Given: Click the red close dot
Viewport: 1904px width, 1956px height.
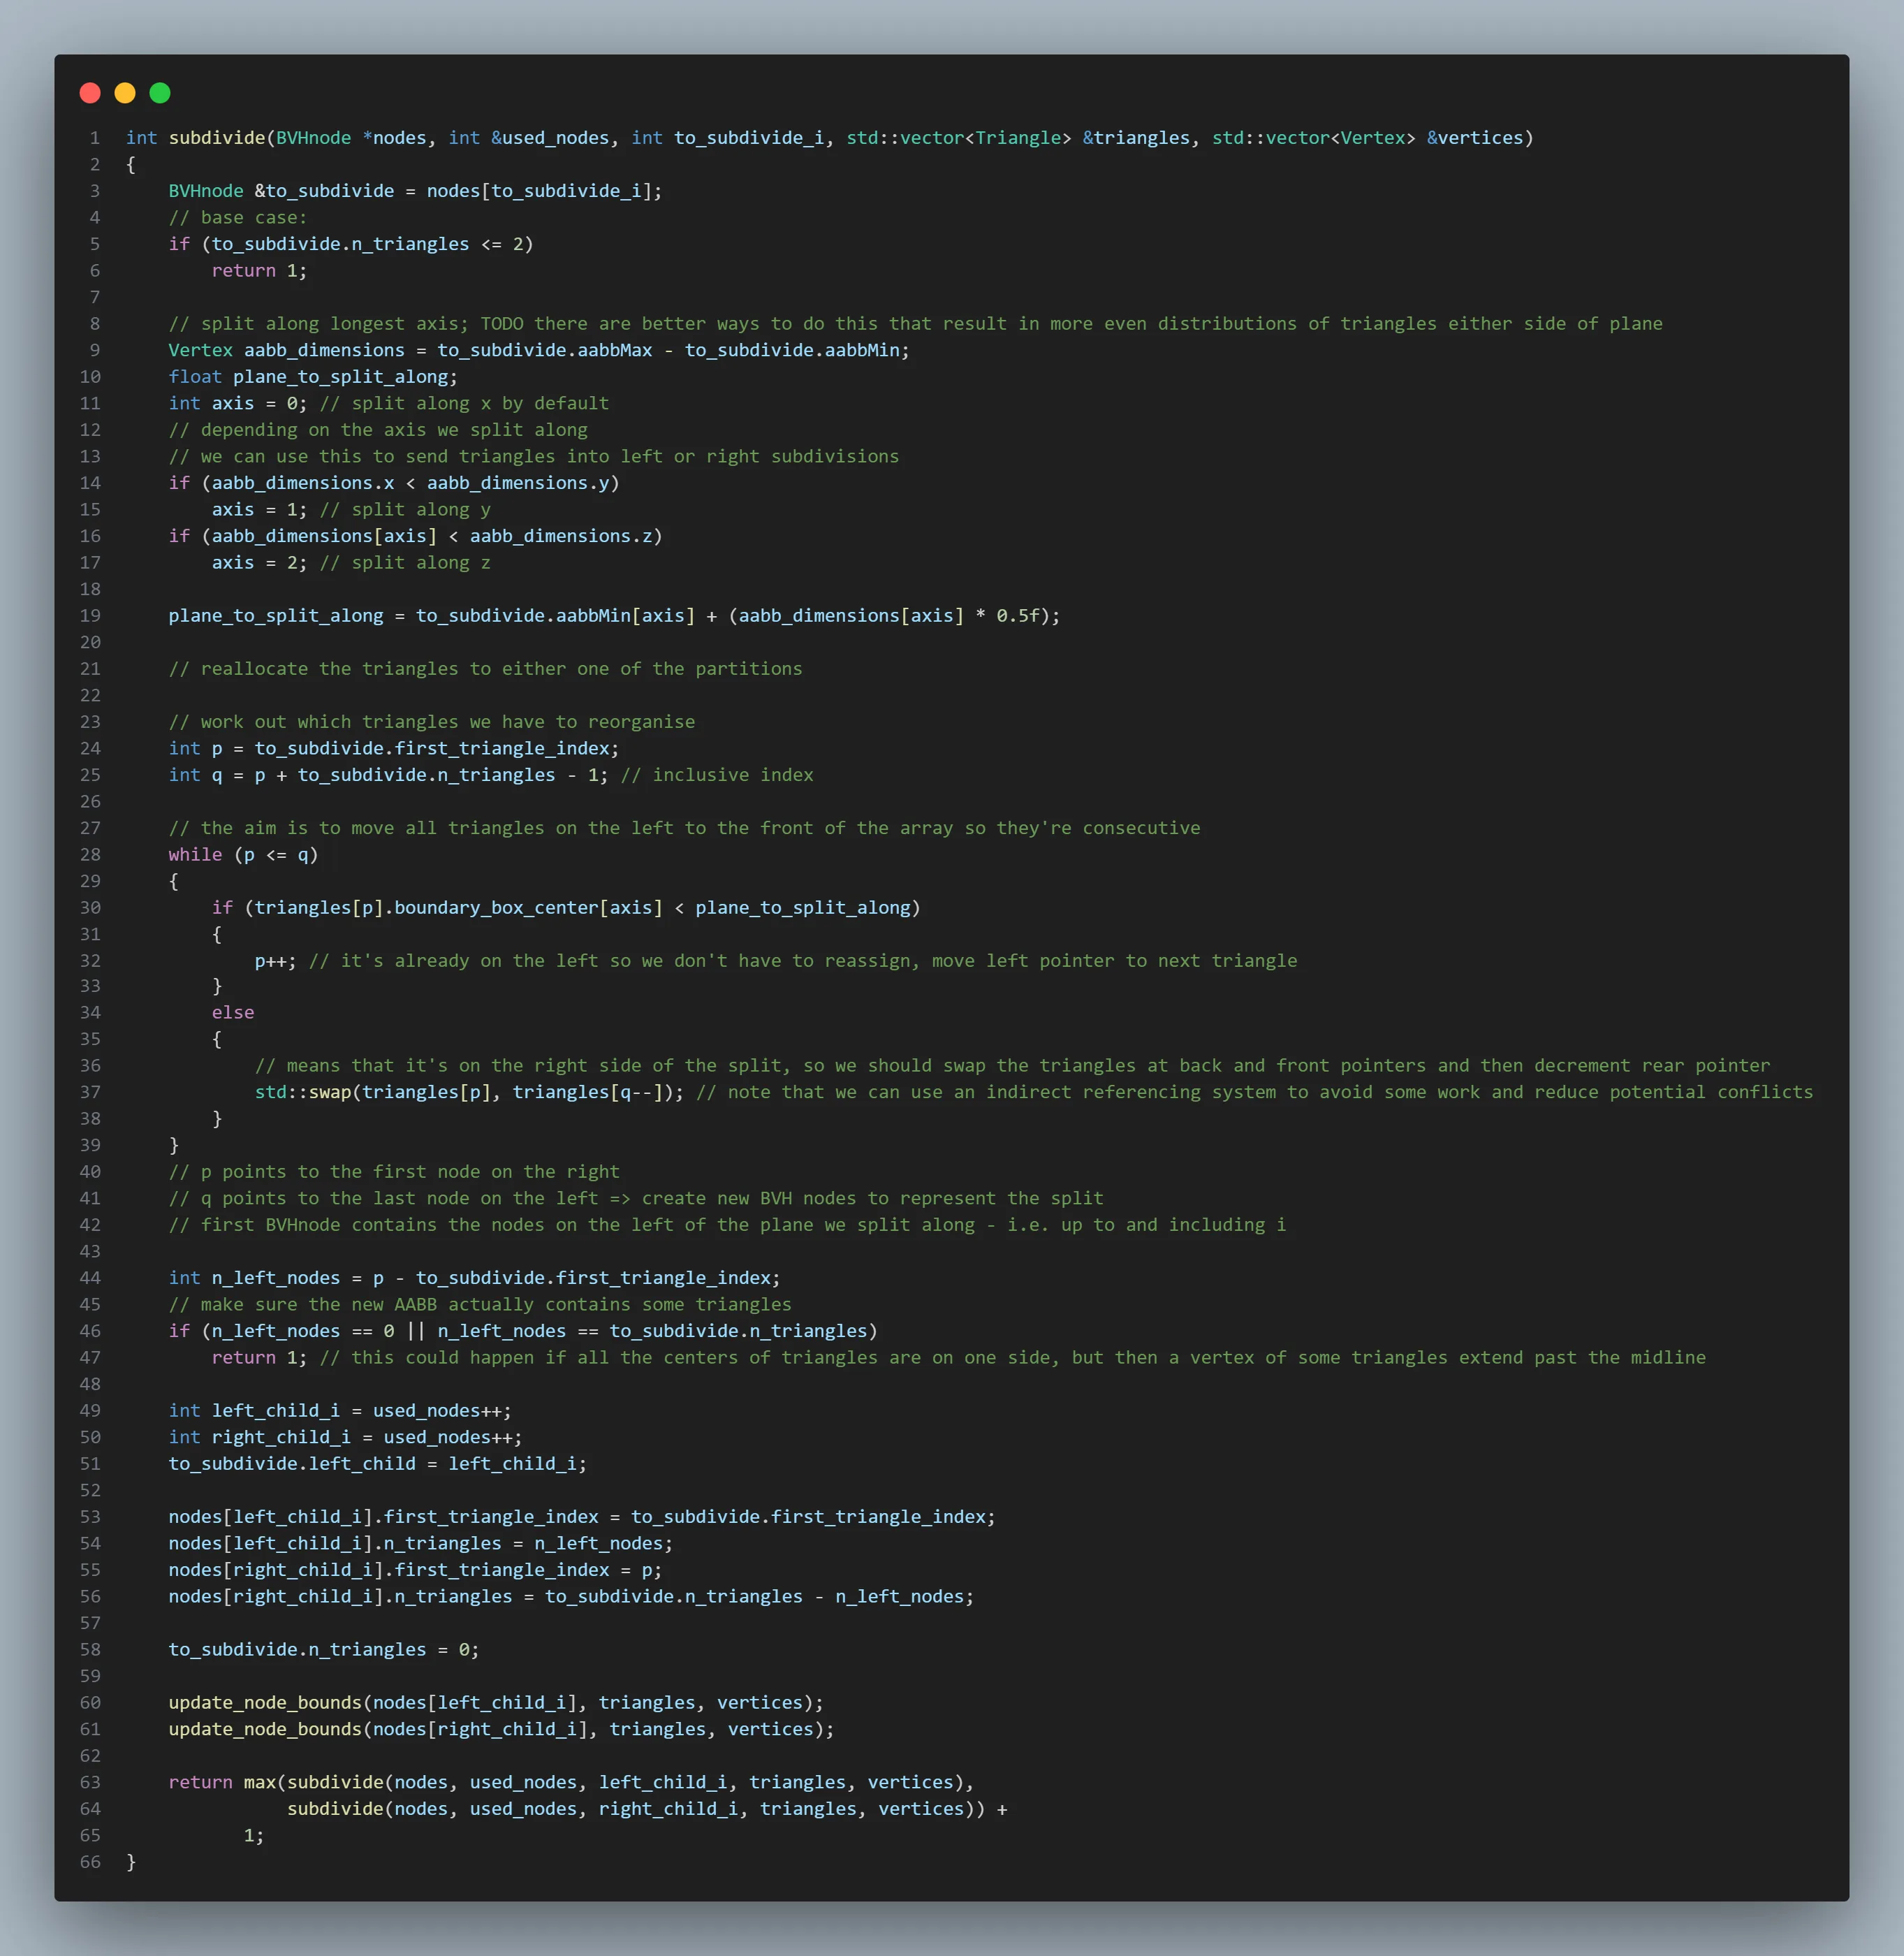Looking at the screenshot, I should pyautogui.click(x=90, y=93).
